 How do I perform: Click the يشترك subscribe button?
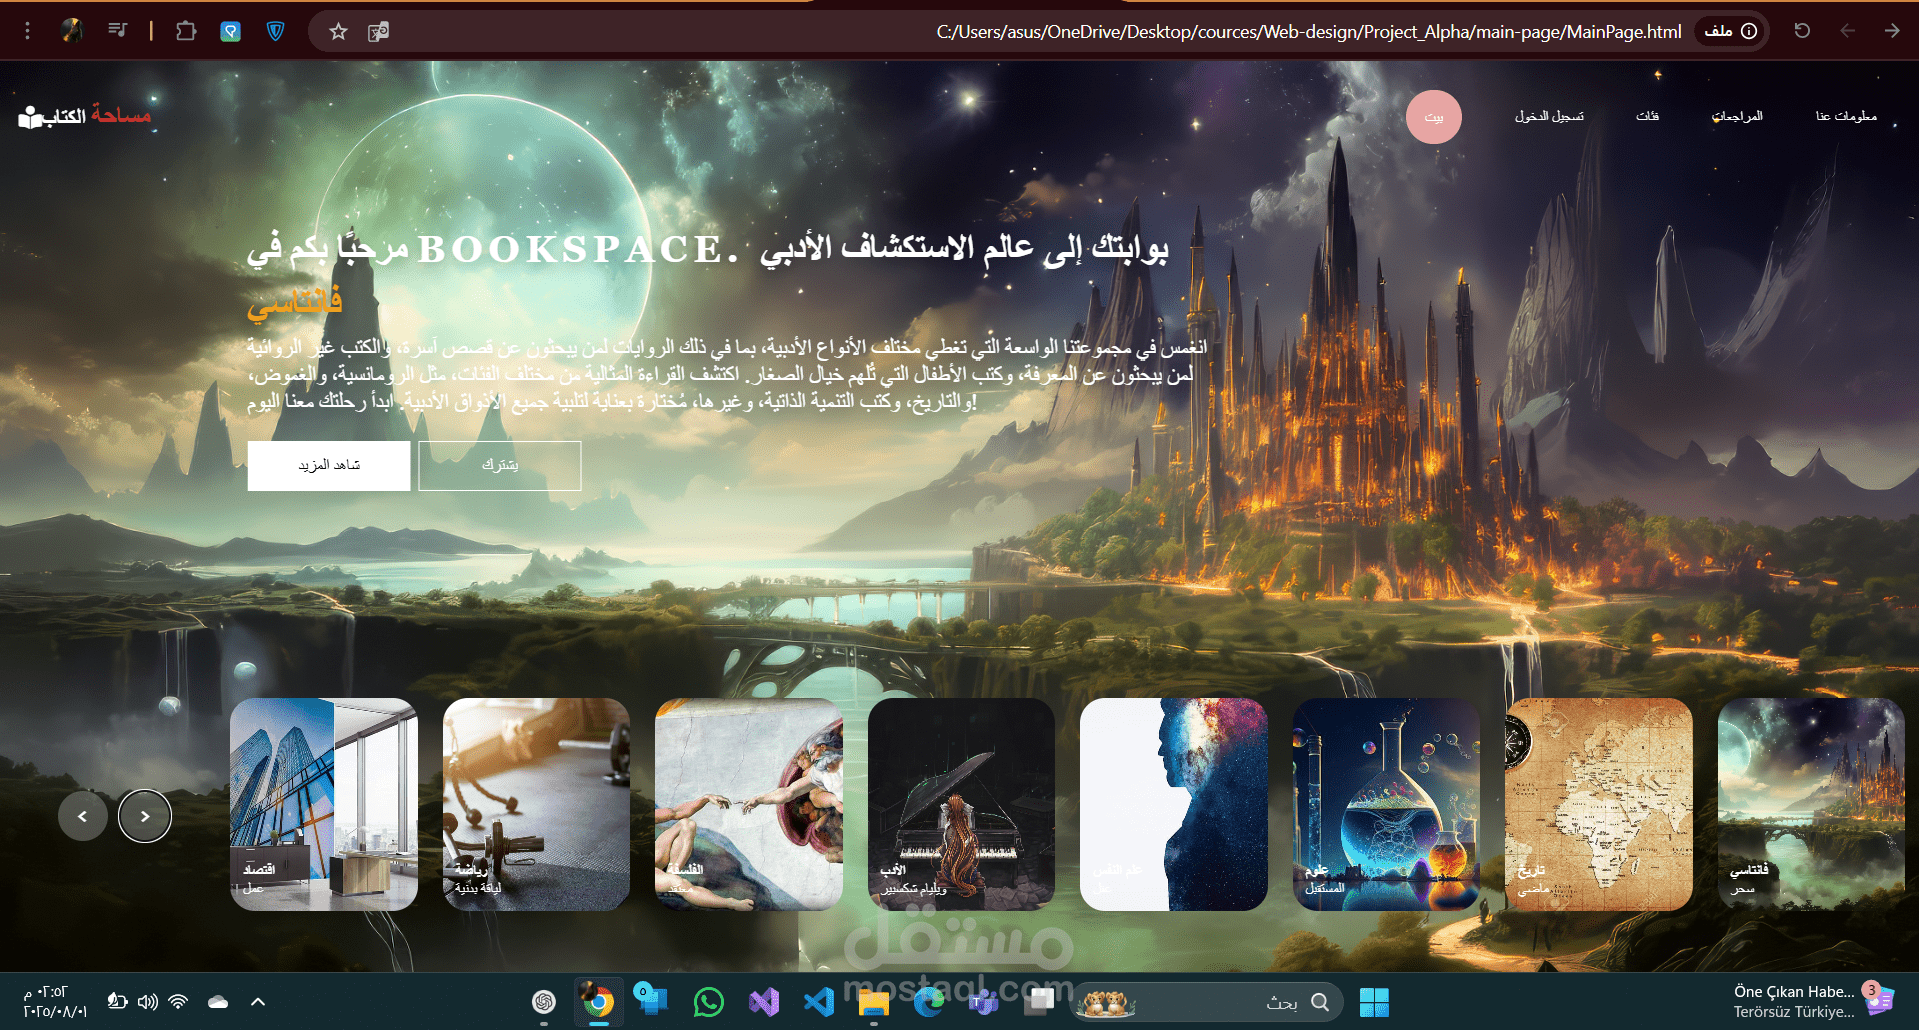pos(500,466)
